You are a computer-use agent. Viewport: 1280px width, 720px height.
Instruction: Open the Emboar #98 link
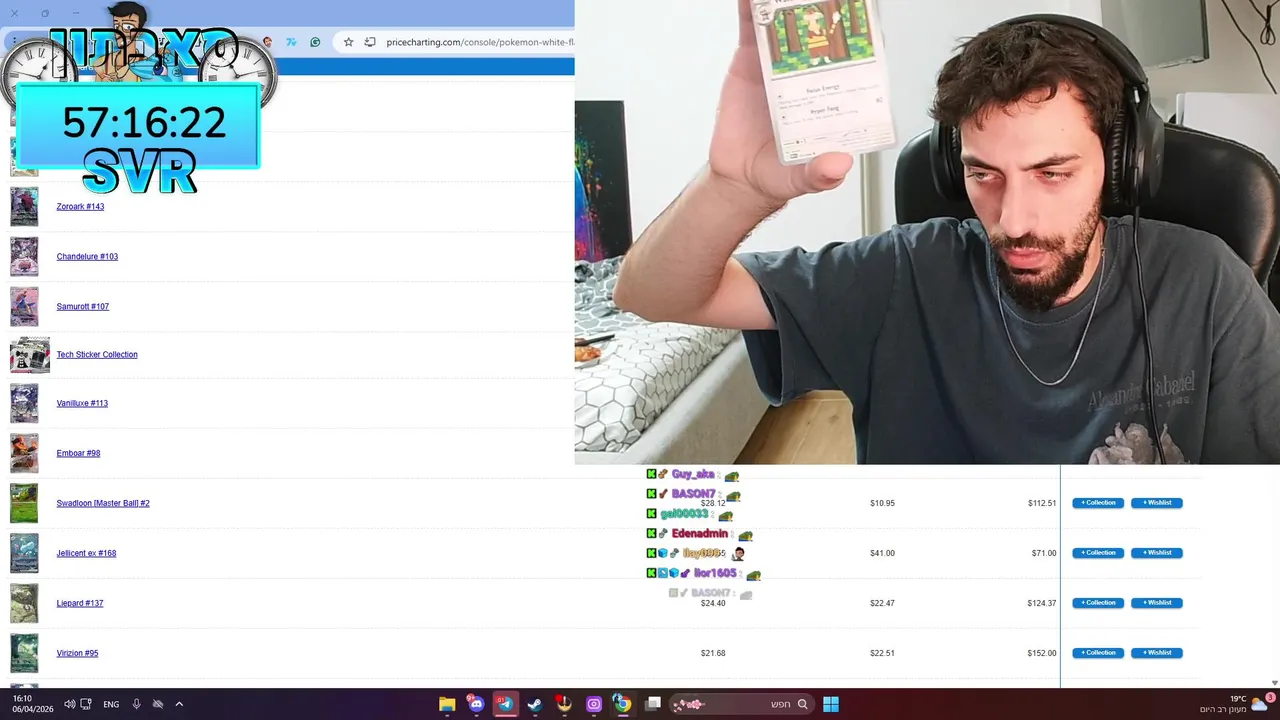pyautogui.click(x=78, y=454)
